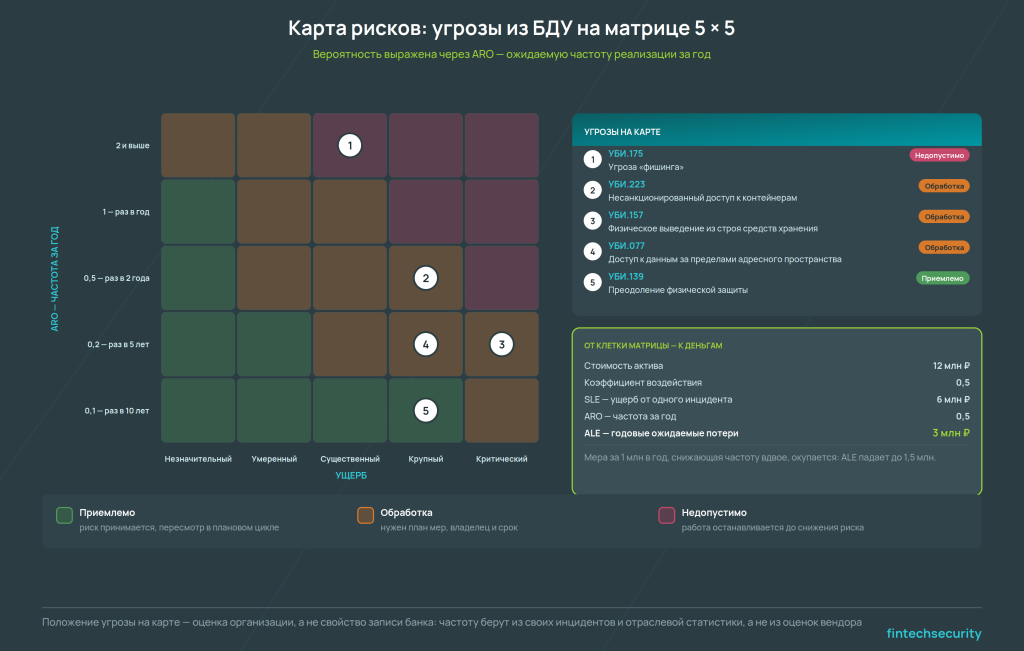Open the УБИ.175 threat link
The width and height of the screenshot is (1024, 651).
(625, 153)
